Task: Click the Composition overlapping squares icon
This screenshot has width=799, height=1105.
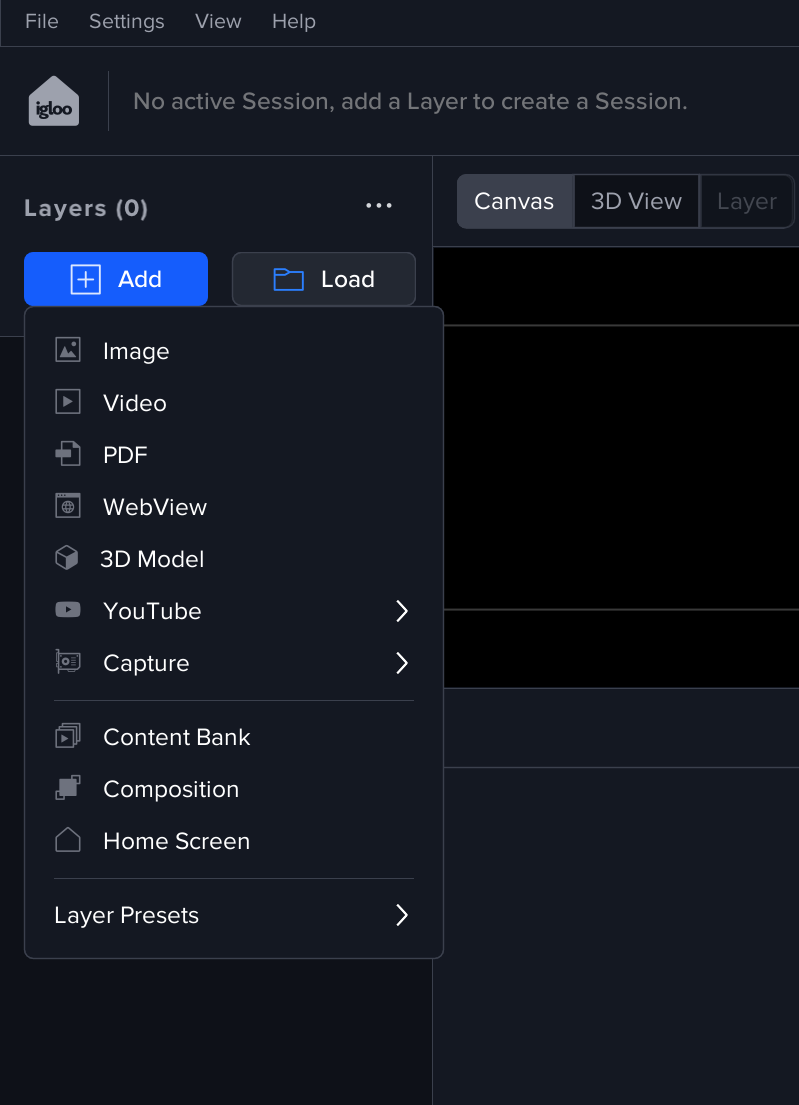Action: coord(67,788)
